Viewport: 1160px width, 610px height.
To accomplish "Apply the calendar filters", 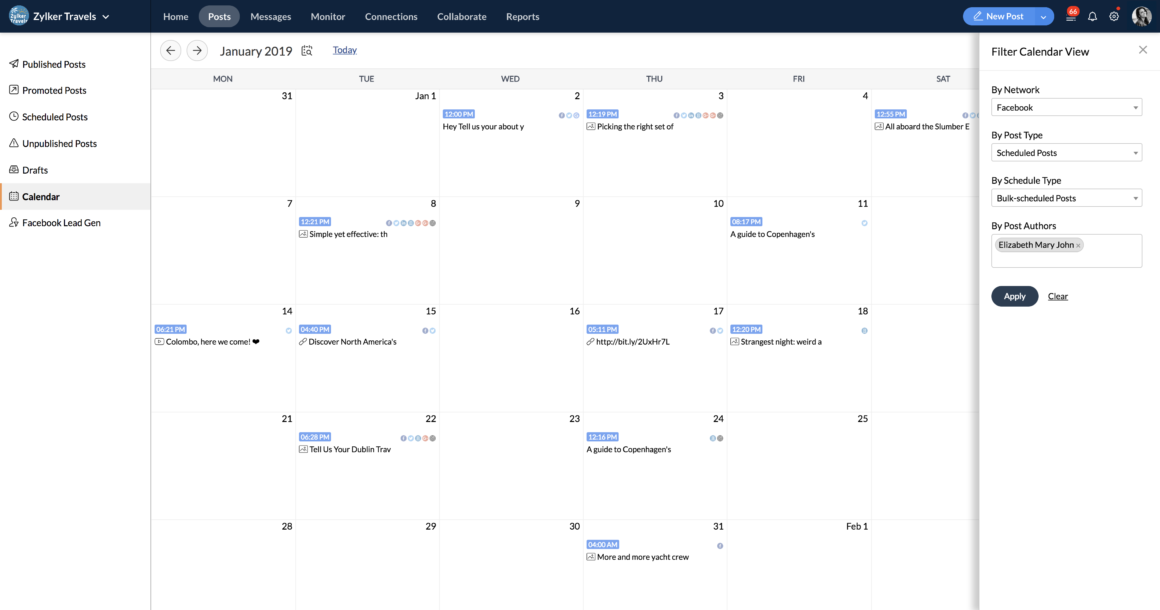I will (x=1014, y=296).
